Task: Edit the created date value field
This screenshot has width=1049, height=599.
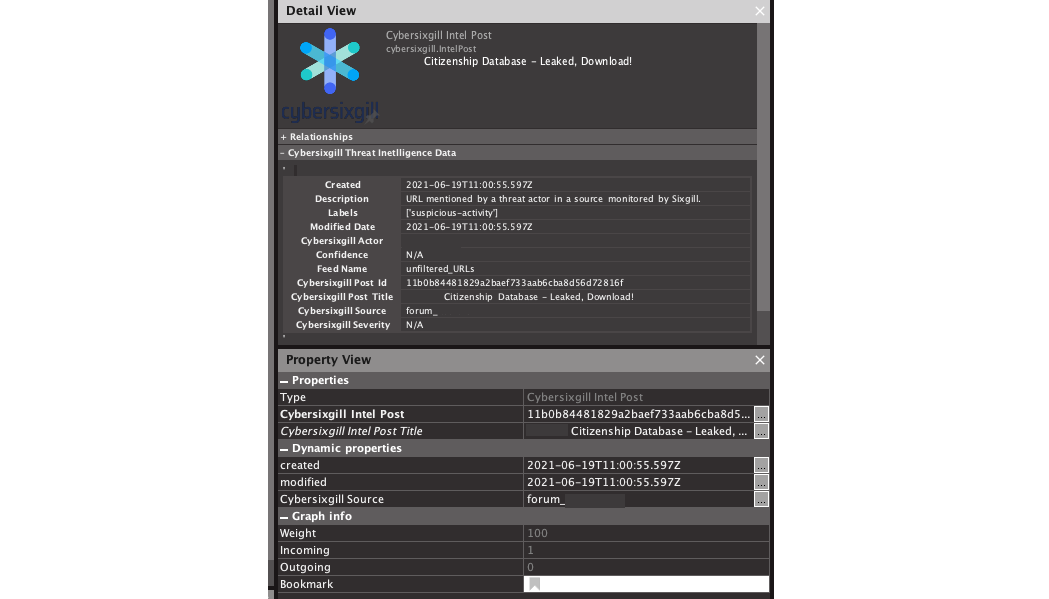Action: (x=638, y=465)
